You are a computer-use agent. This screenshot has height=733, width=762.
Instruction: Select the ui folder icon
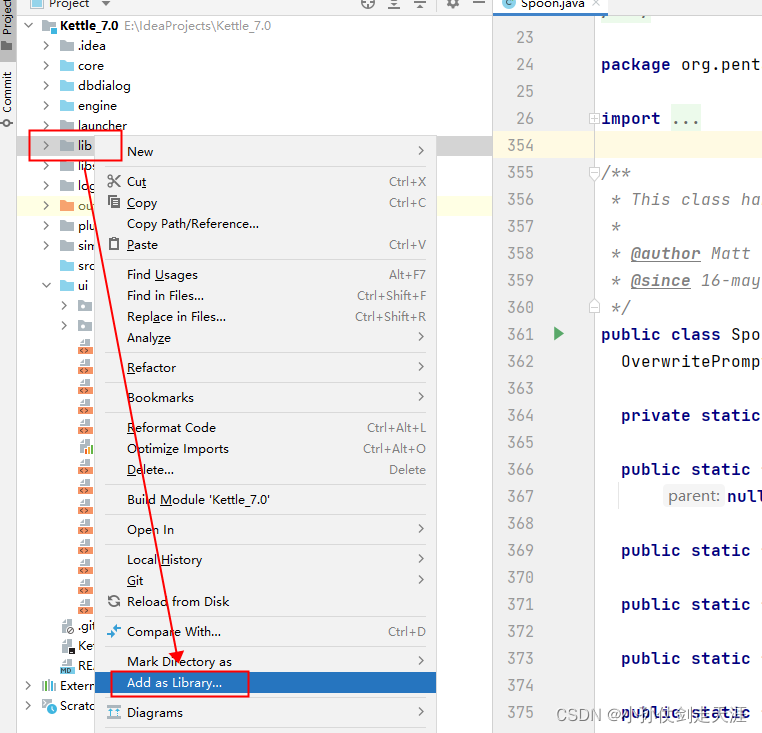(x=67, y=285)
